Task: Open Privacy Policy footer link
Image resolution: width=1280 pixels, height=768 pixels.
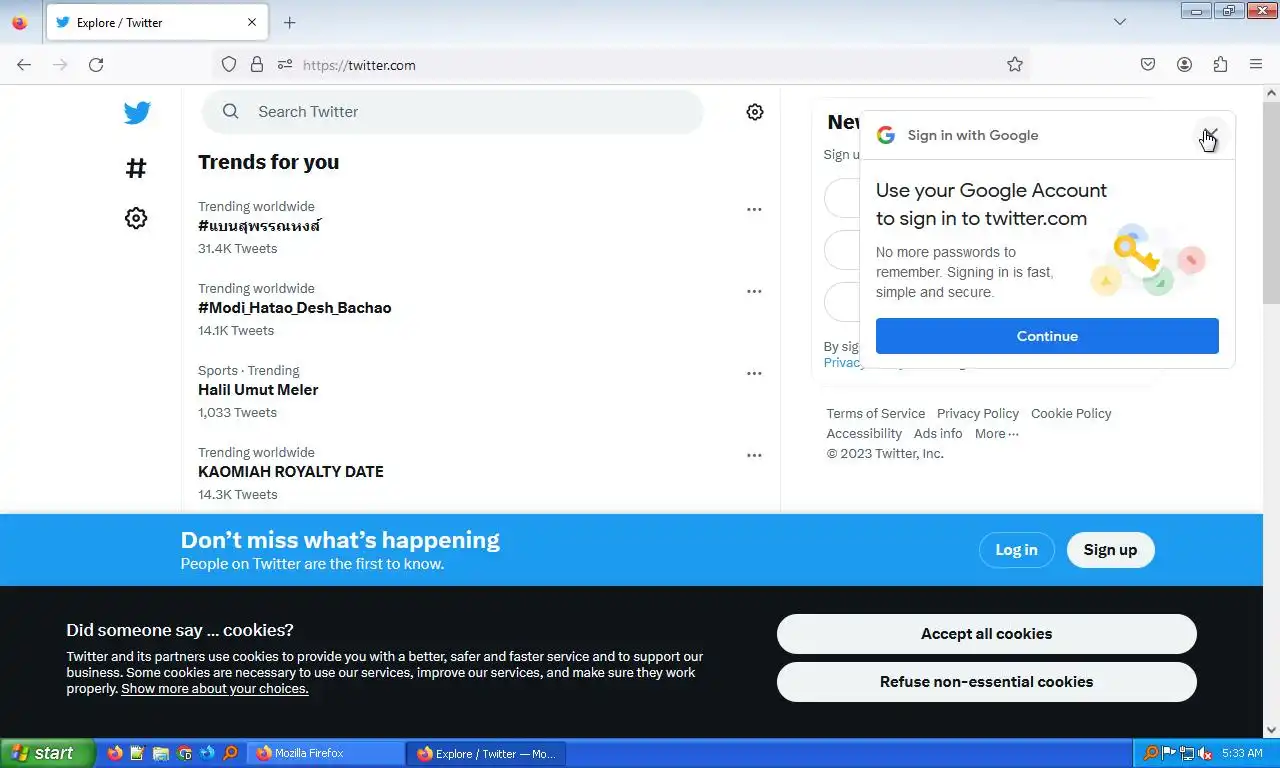Action: point(978,414)
